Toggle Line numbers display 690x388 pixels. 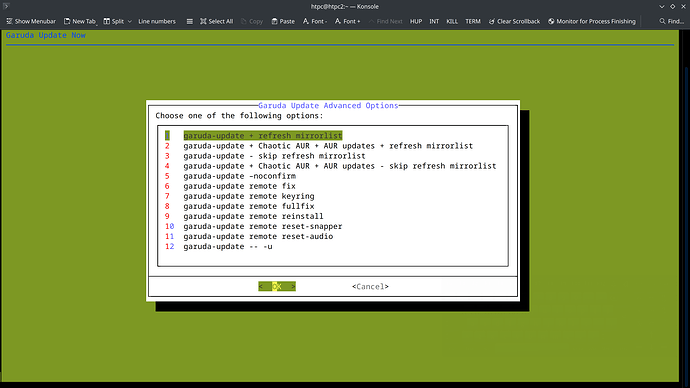click(157, 21)
